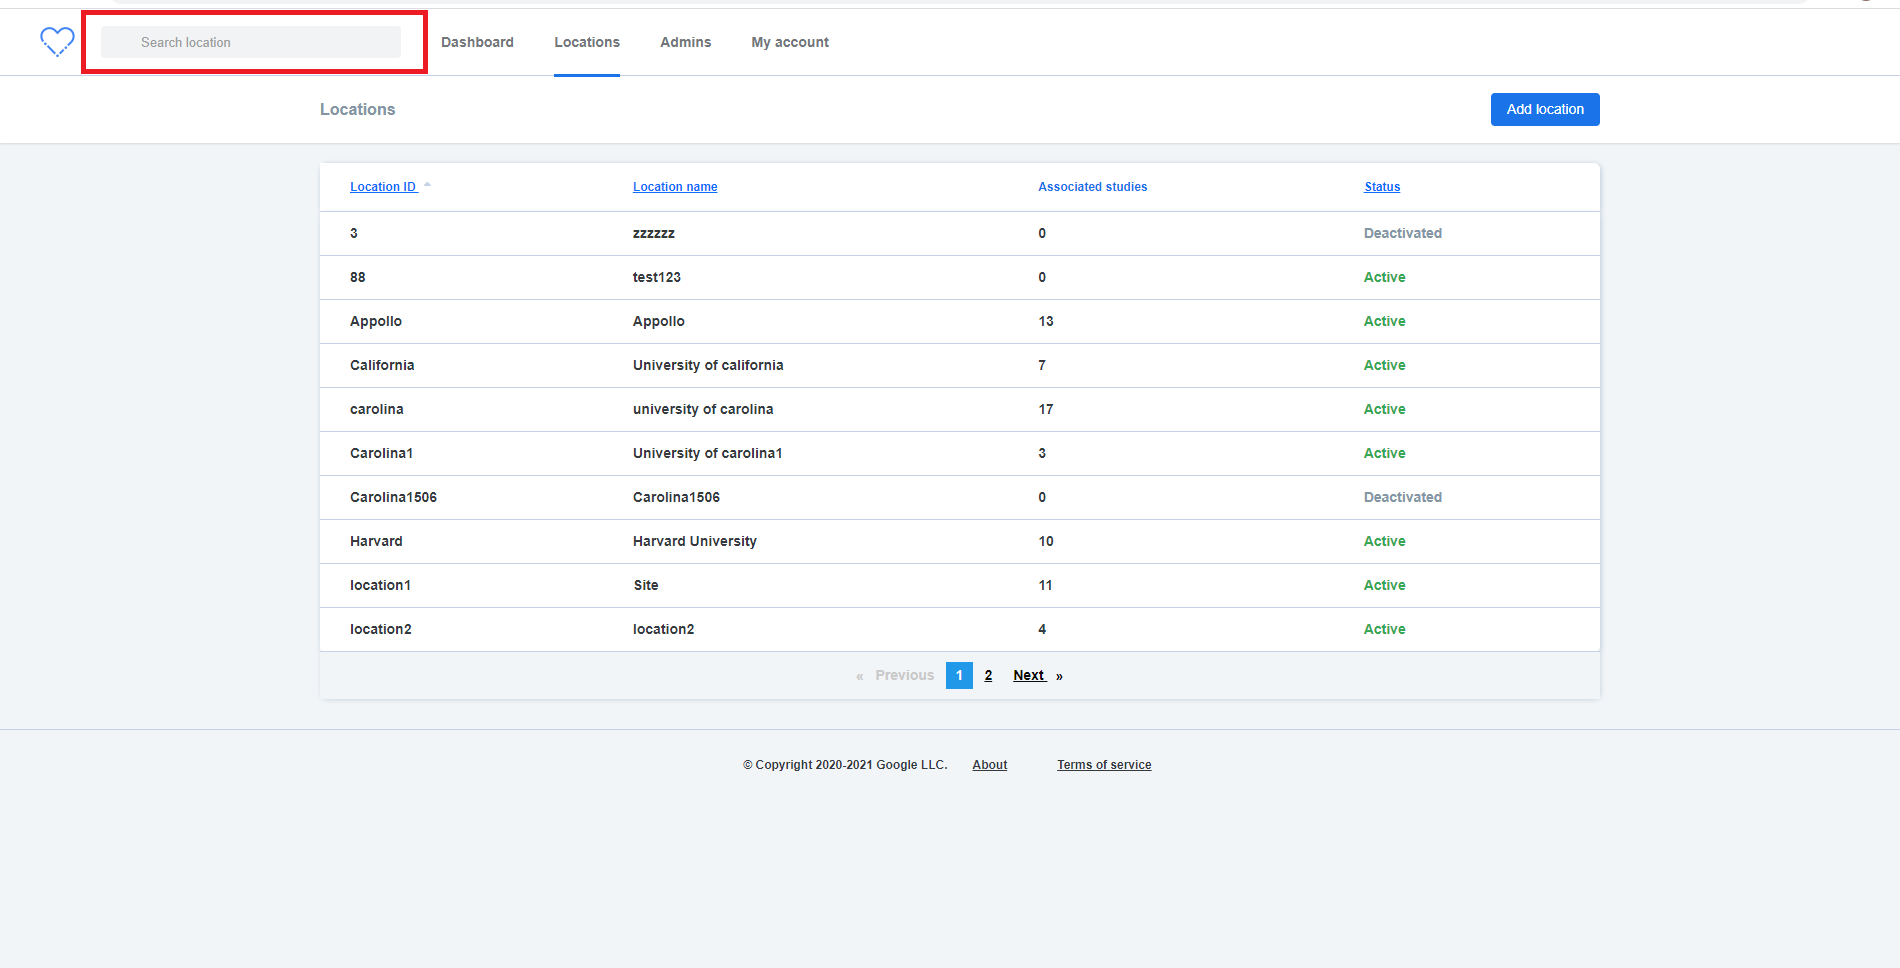Sort by Location ID column header

pos(383,186)
